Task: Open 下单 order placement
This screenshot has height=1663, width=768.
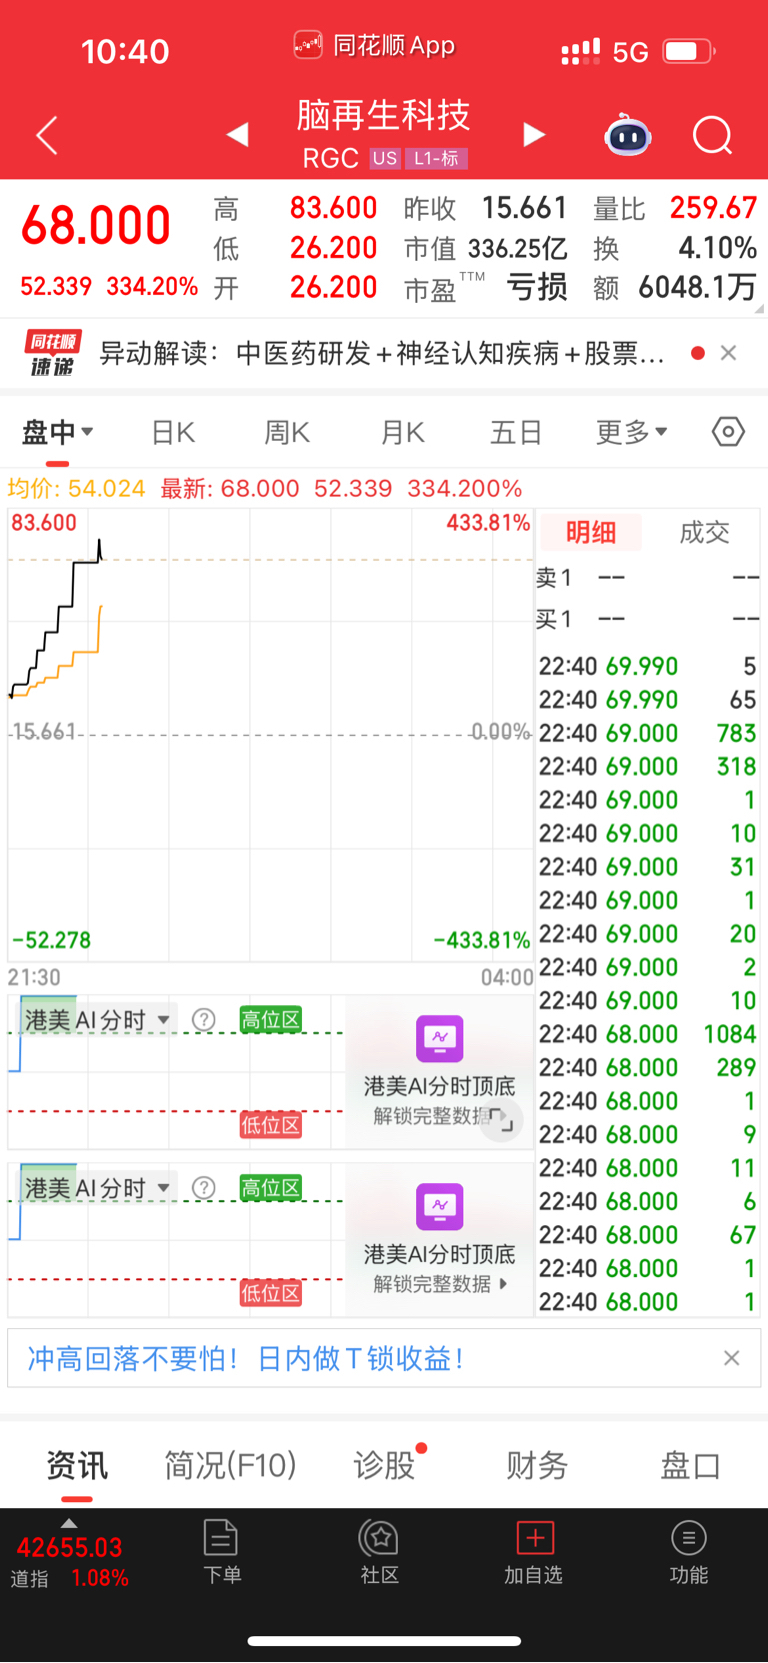Action: tap(221, 1551)
